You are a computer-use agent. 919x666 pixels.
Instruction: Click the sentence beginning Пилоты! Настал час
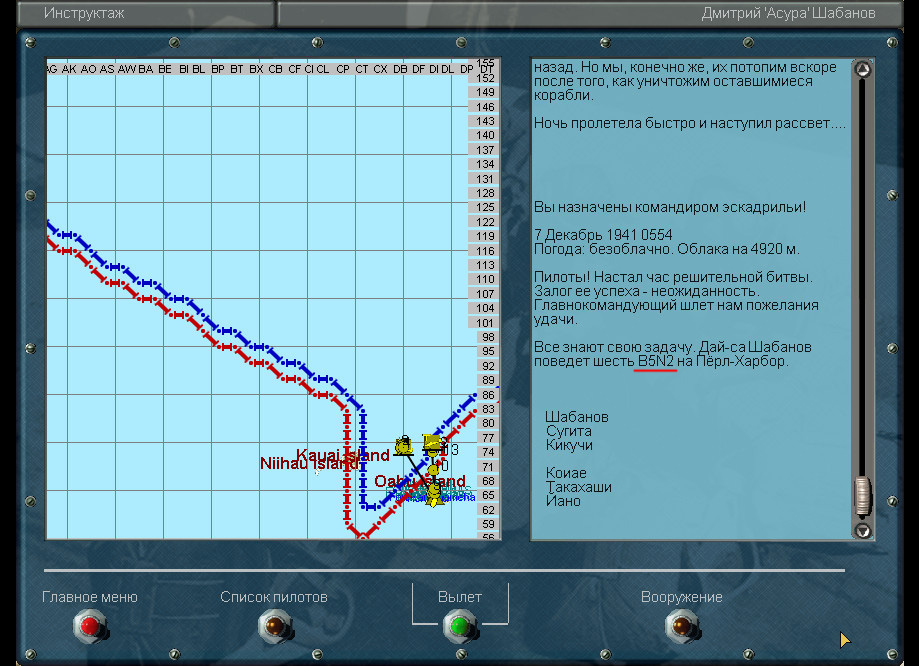(673, 277)
